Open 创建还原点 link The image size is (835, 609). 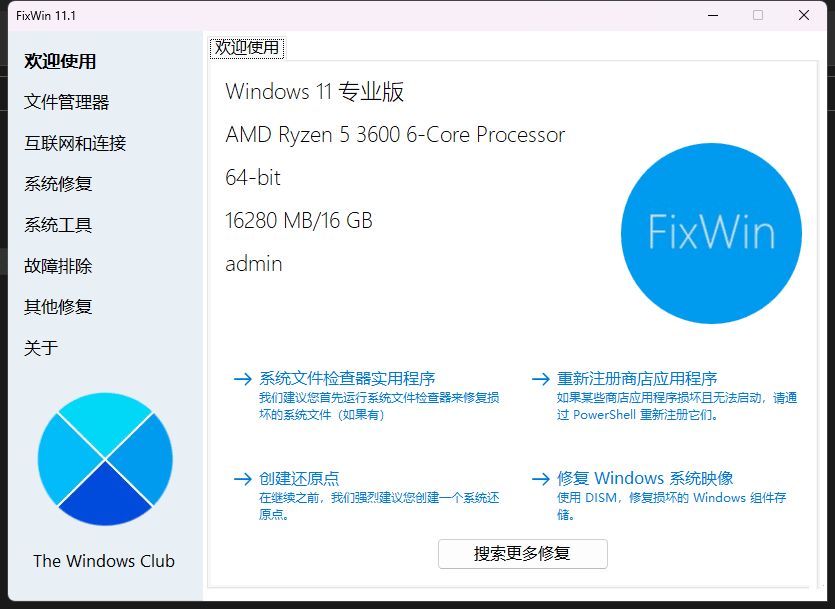(299, 479)
